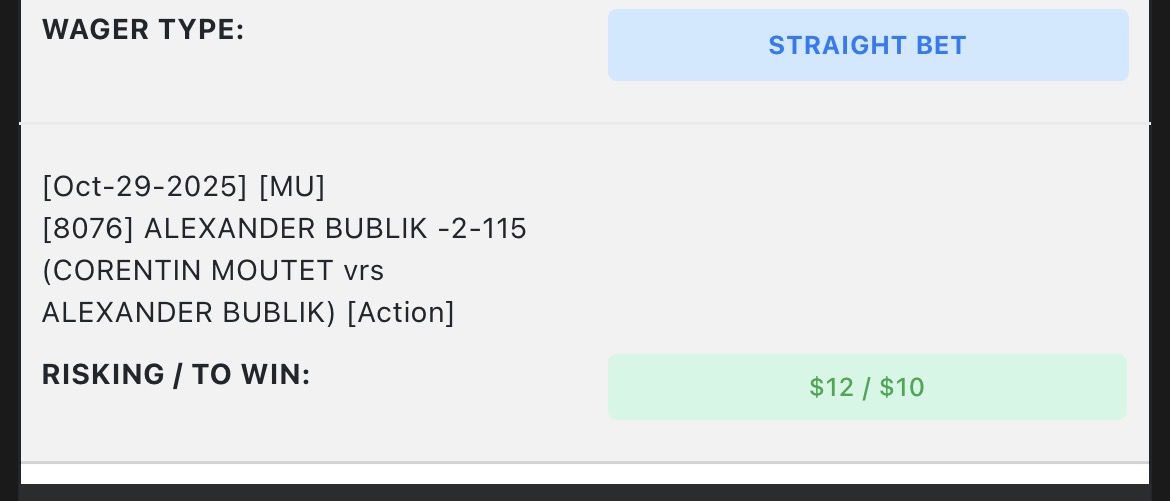Screen dimensions: 1170x501
Task: Click the STRAIGHT BET button
Action: point(867,45)
